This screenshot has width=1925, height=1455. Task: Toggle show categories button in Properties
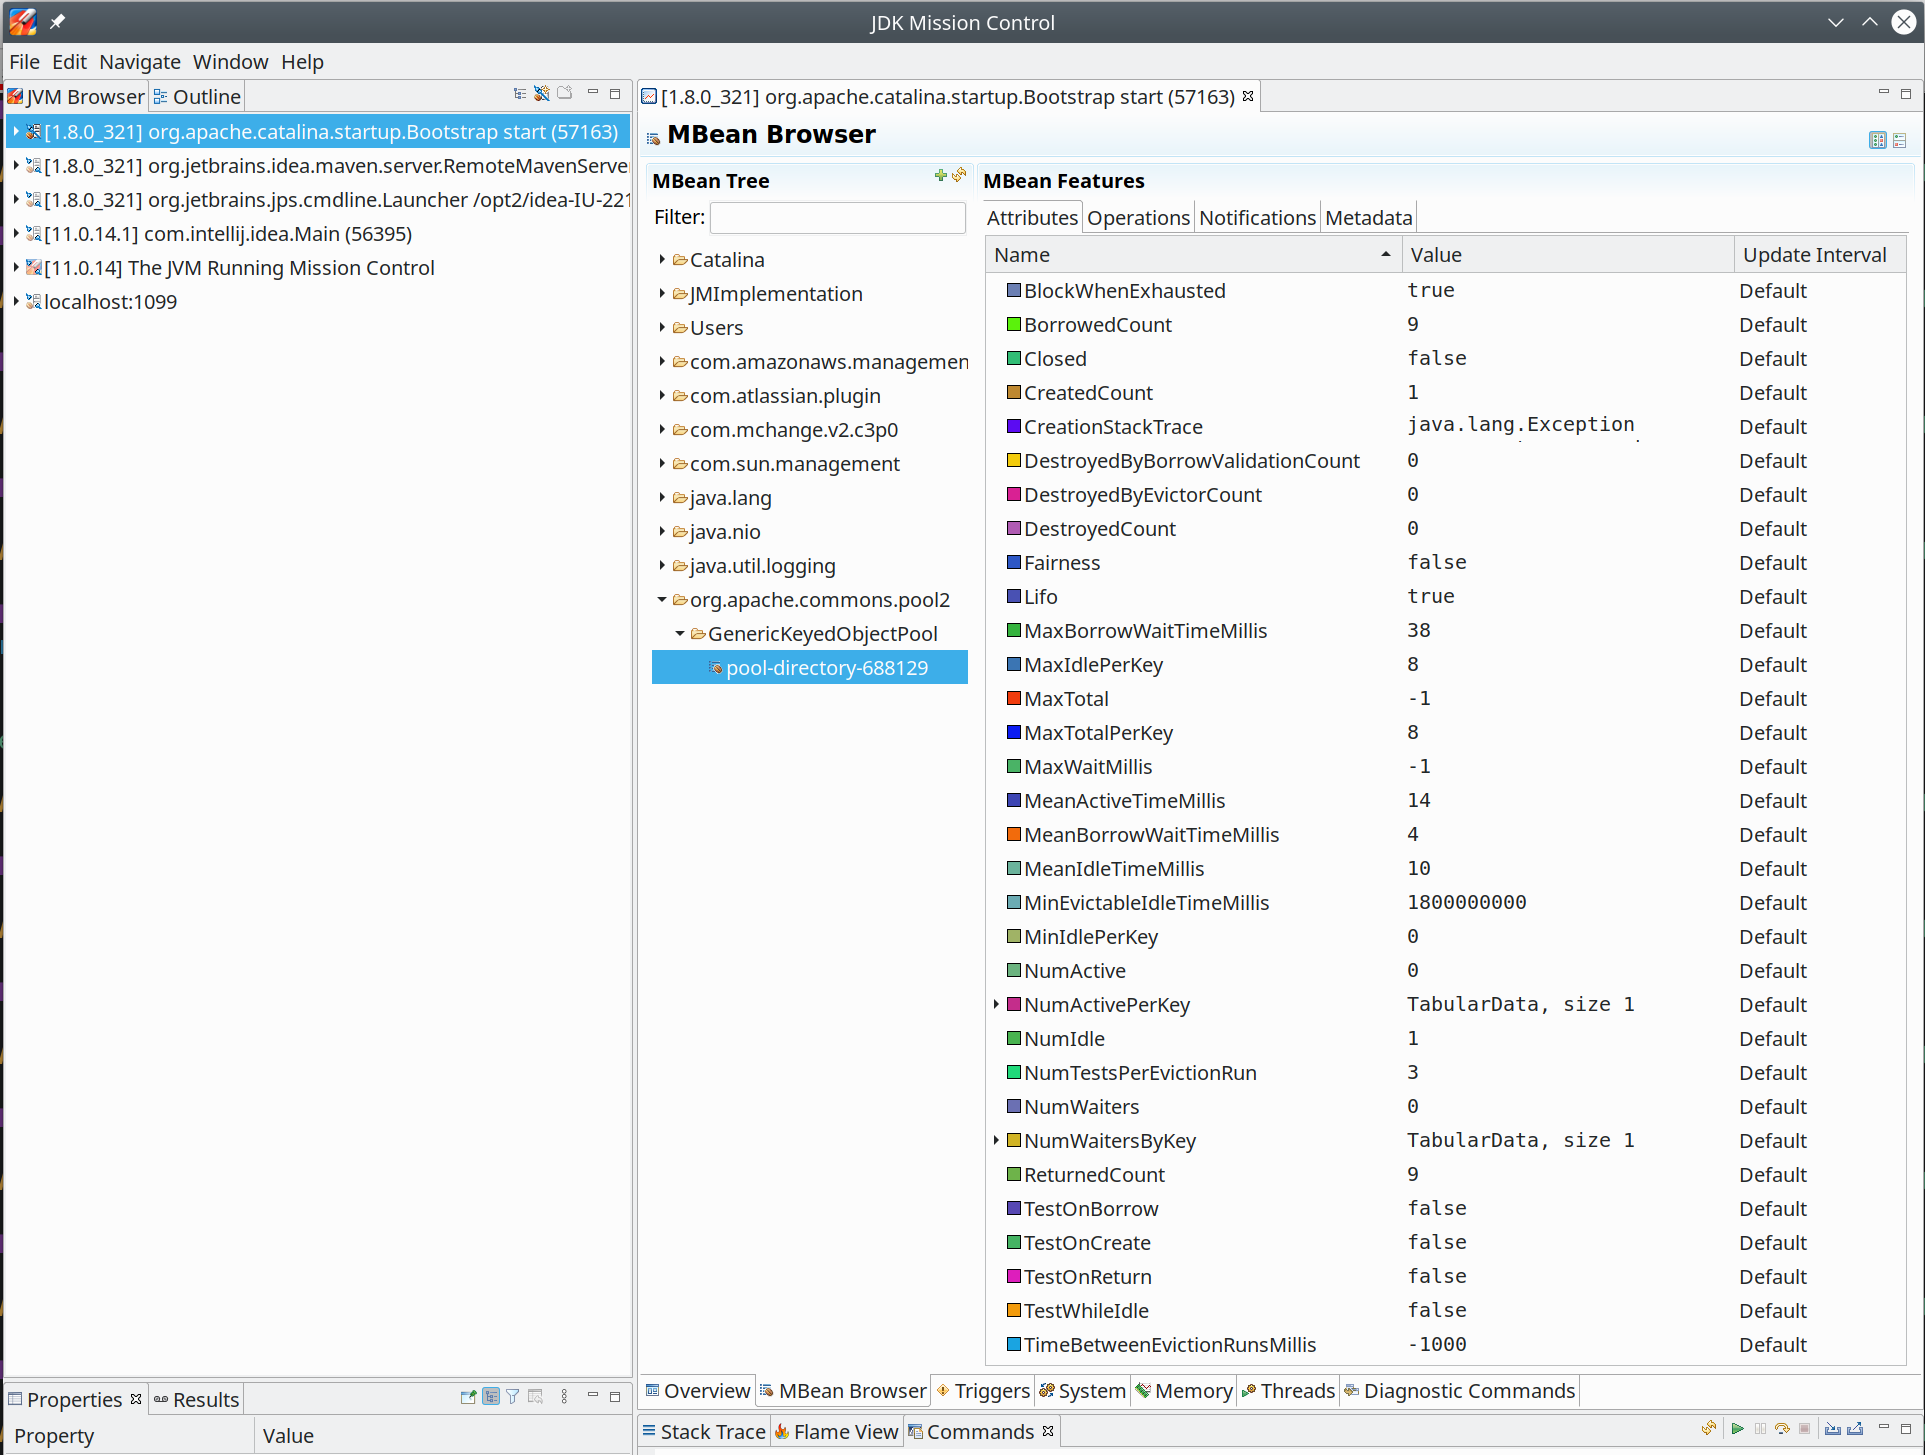tap(490, 1397)
